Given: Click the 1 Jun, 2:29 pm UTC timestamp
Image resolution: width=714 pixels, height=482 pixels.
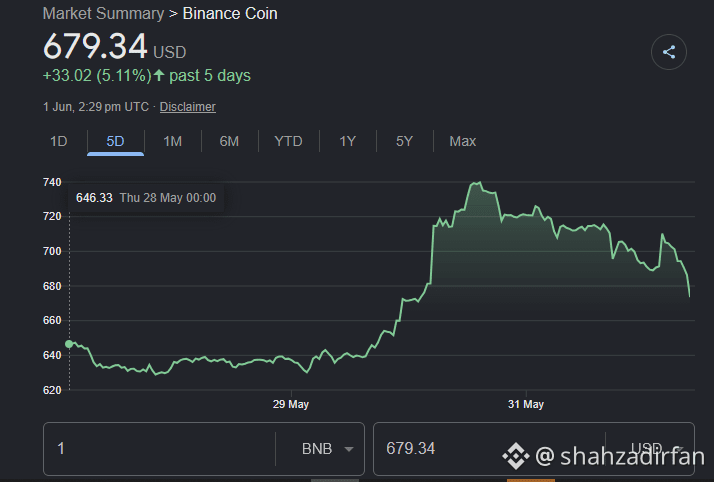Looking at the screenshot, I should [x=96, y=107].
